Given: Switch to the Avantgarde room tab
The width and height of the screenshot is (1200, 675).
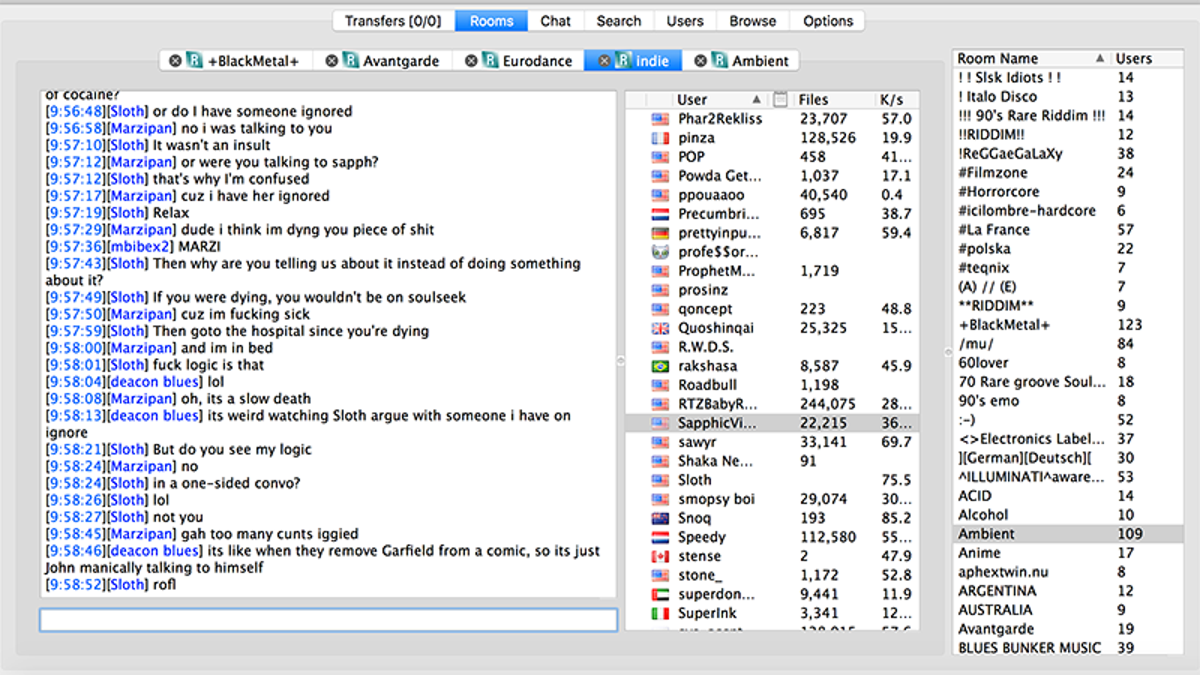Looking at the screenshot, I should [x=382, y=61].
